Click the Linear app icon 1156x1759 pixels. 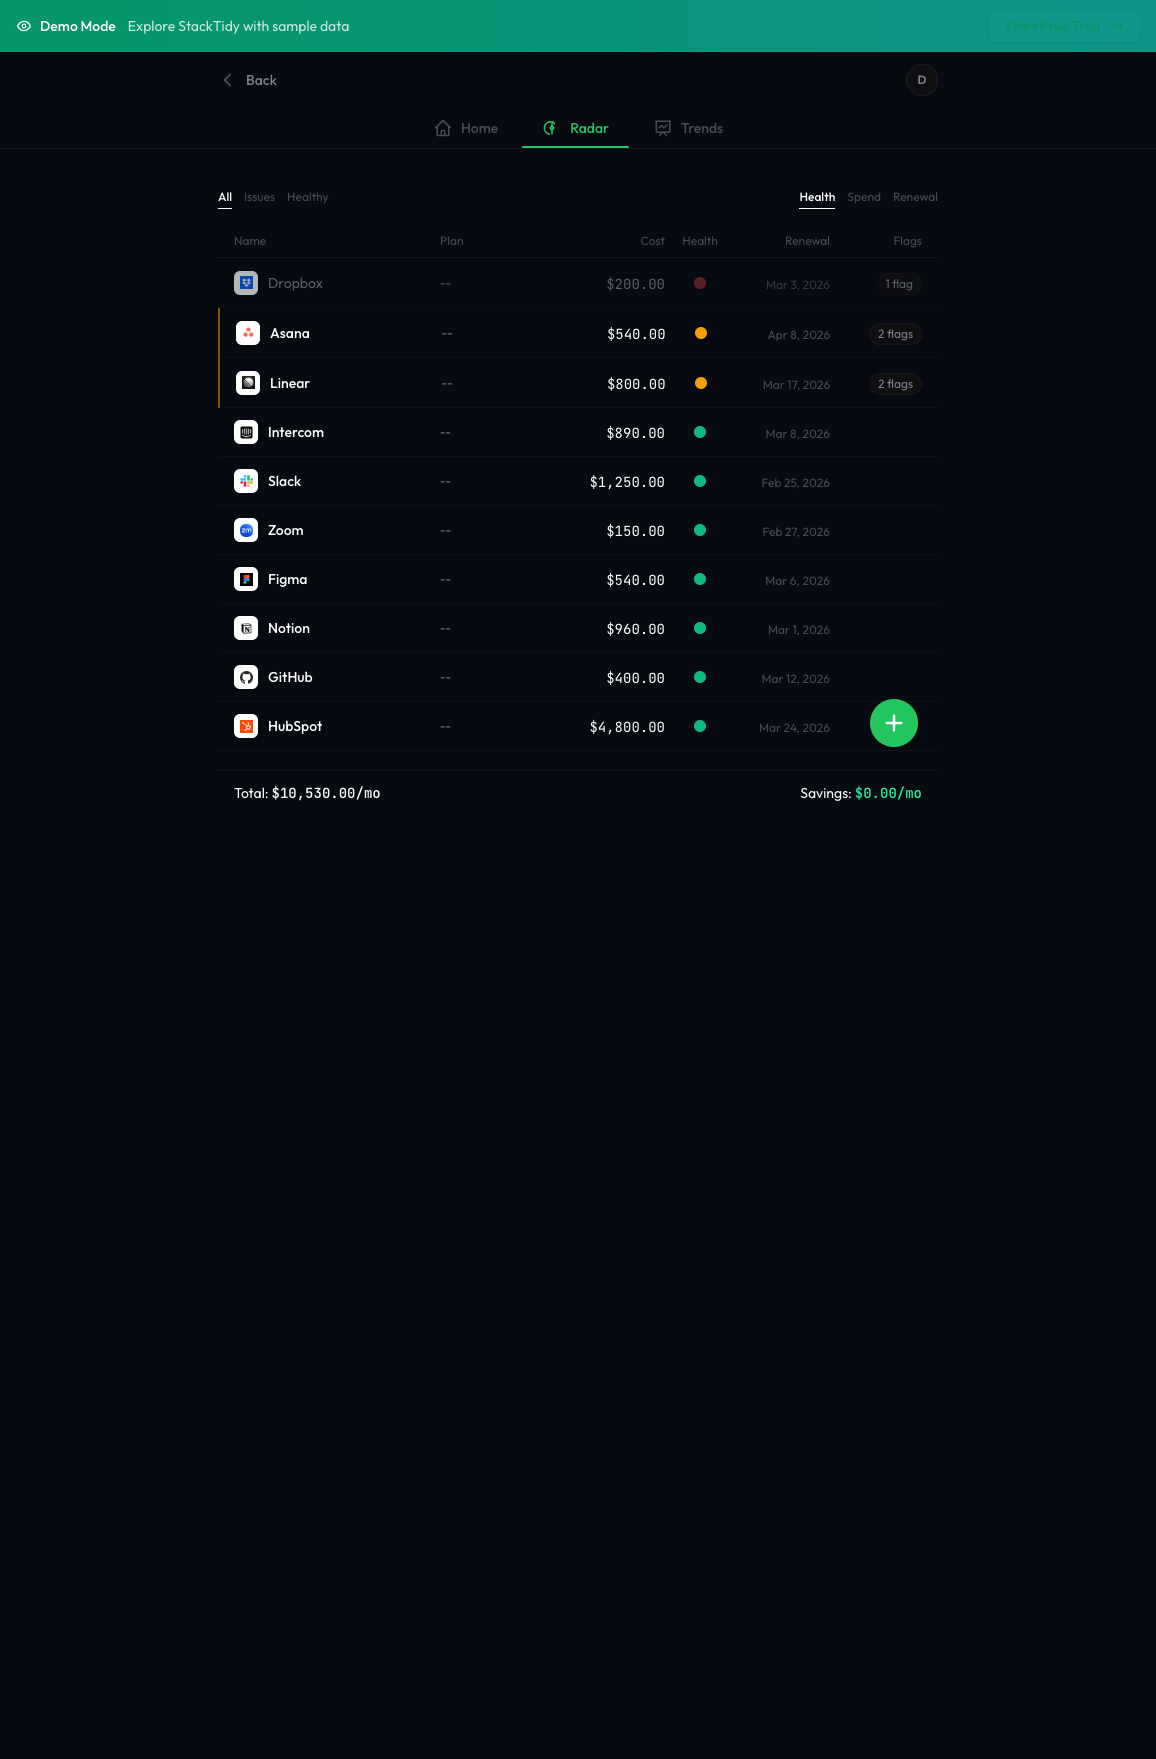[x=248, y=383]
